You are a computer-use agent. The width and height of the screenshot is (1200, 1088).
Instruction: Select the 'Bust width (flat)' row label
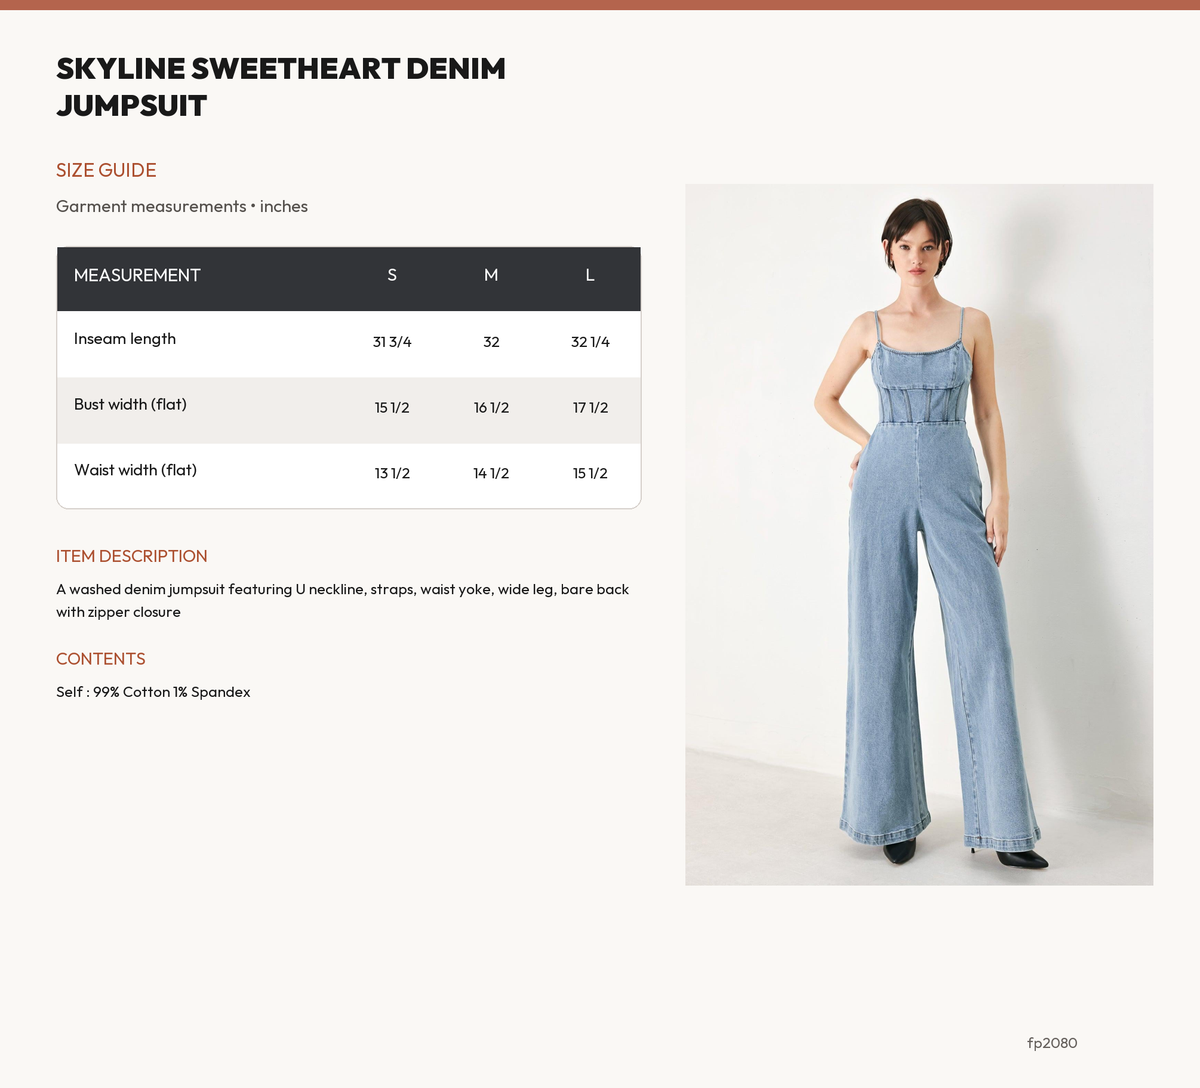pyautogui.click(x=130, y=404)
